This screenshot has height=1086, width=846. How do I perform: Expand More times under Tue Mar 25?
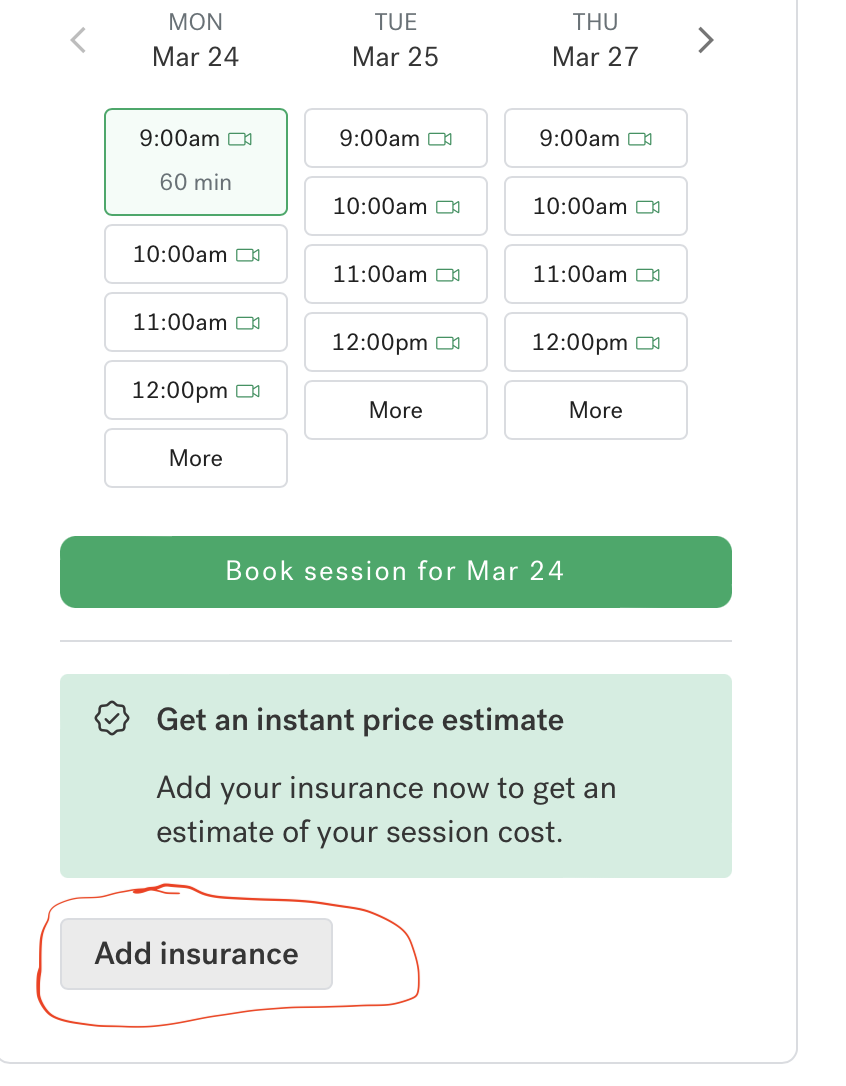pos(396,410)
